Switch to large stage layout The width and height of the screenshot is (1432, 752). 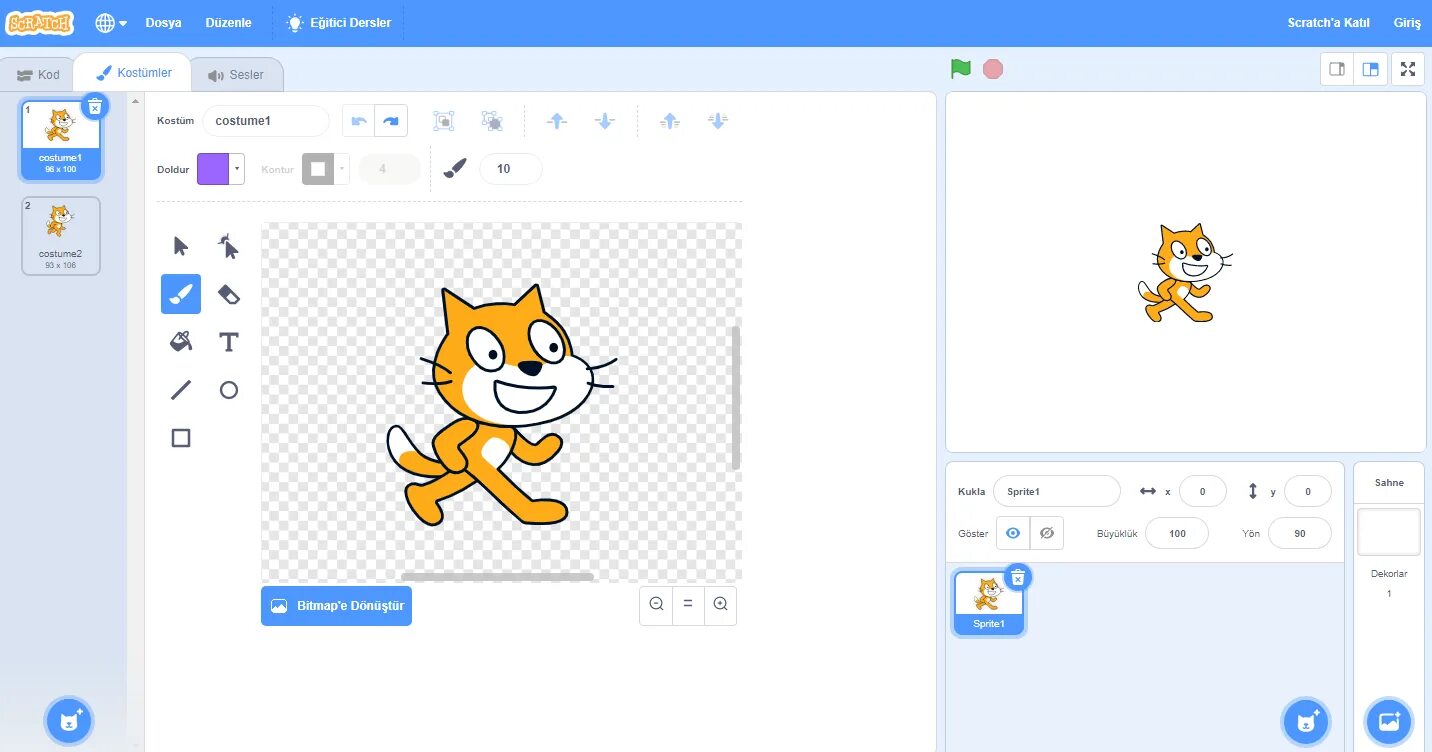[x=1371, y=69]
